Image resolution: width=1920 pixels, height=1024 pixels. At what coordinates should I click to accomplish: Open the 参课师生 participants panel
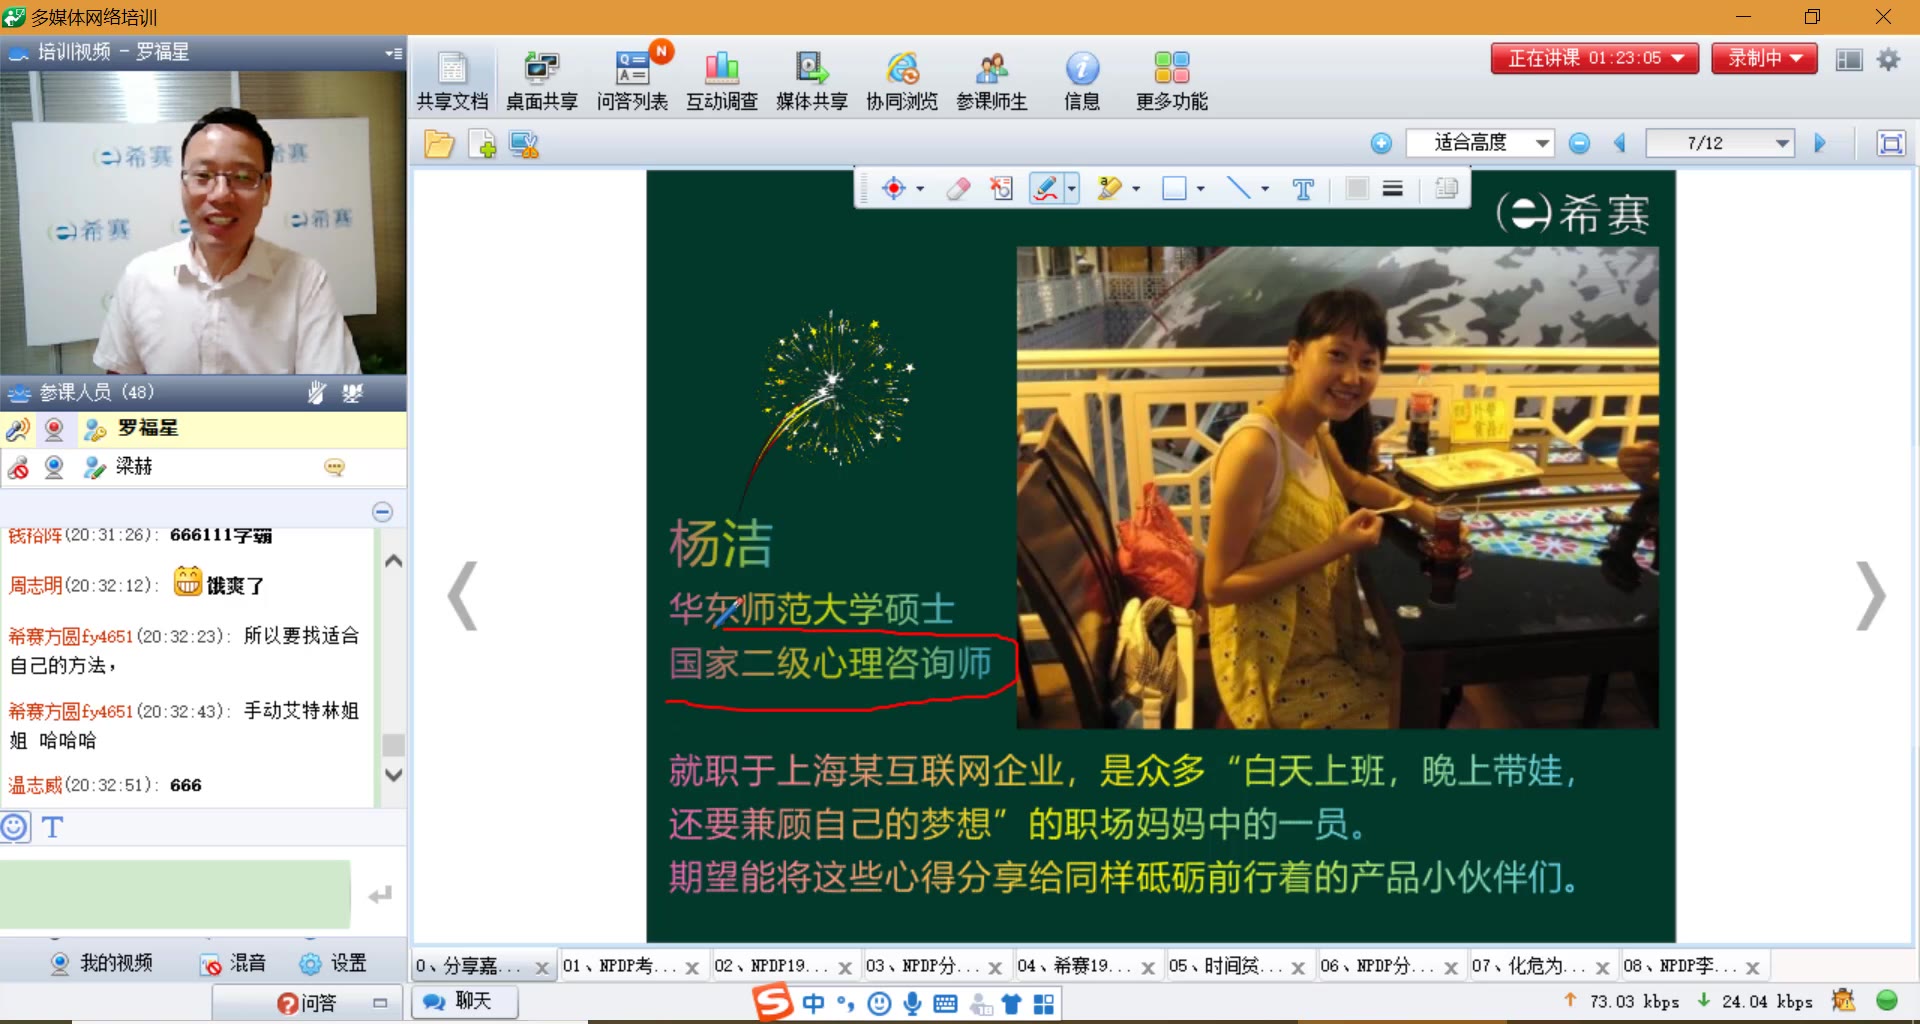click(992, 80)
